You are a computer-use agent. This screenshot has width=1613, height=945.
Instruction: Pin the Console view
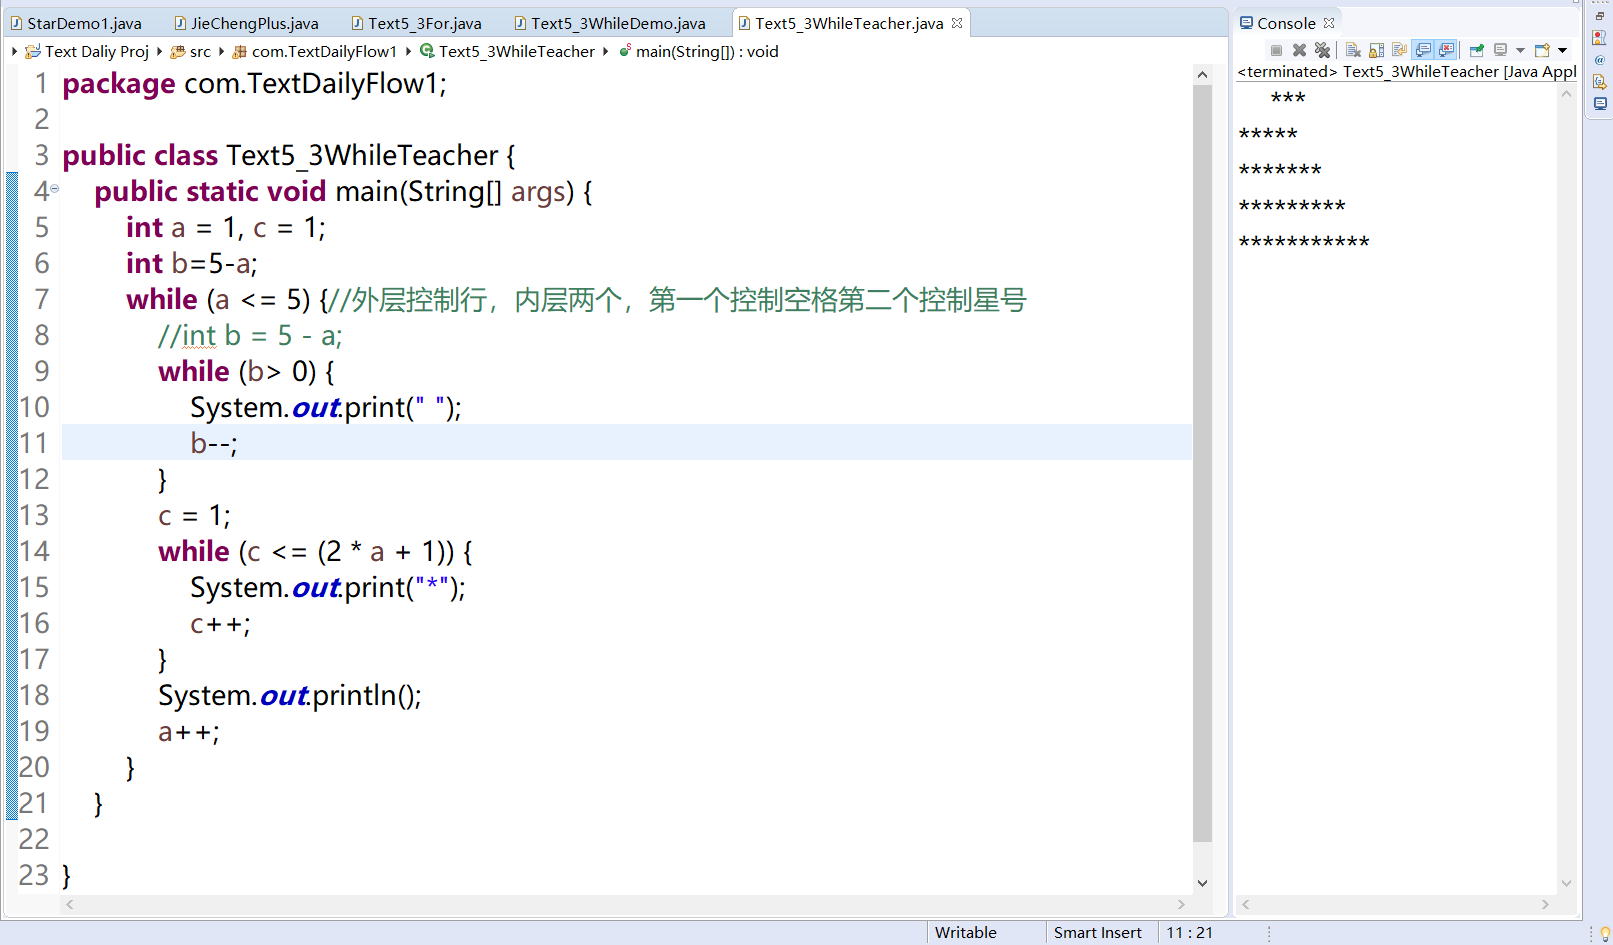[x=1476, y=50]
